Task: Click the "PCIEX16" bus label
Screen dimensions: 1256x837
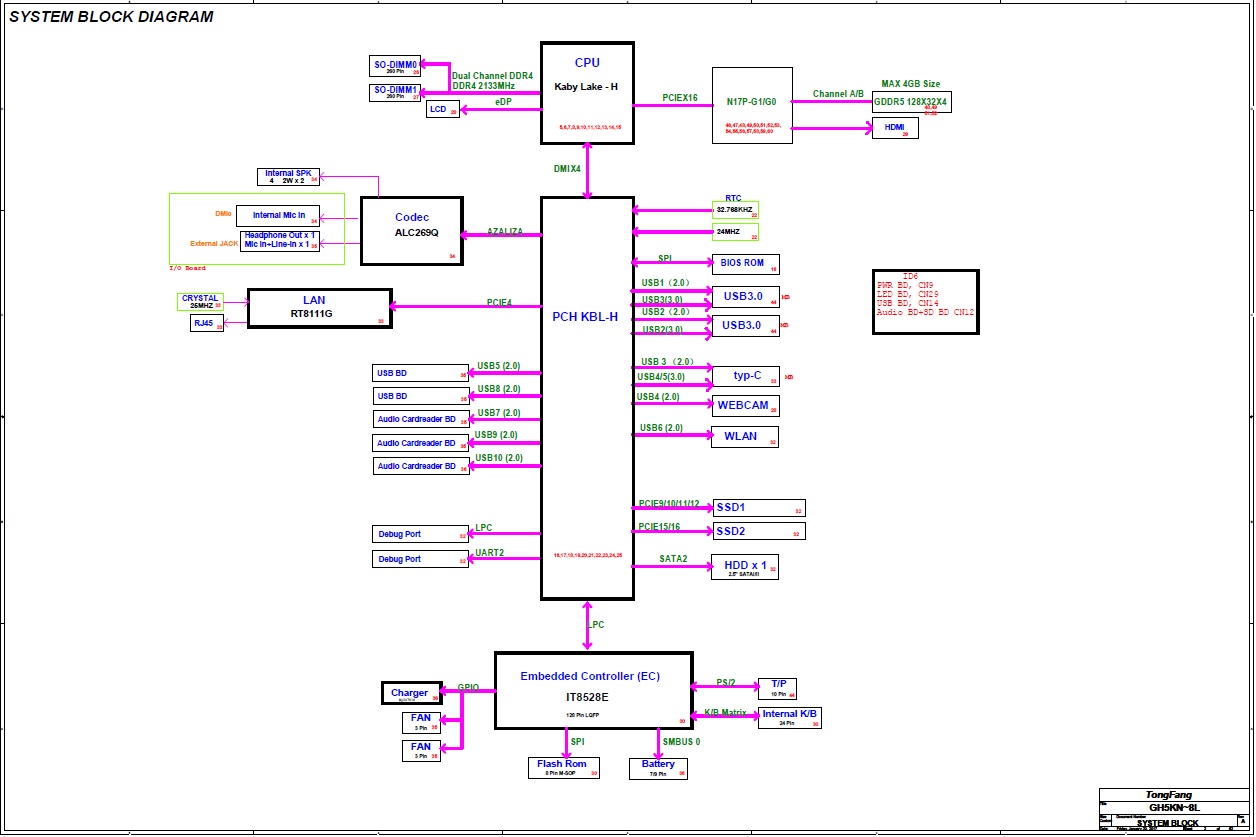Action: point(681,98)
